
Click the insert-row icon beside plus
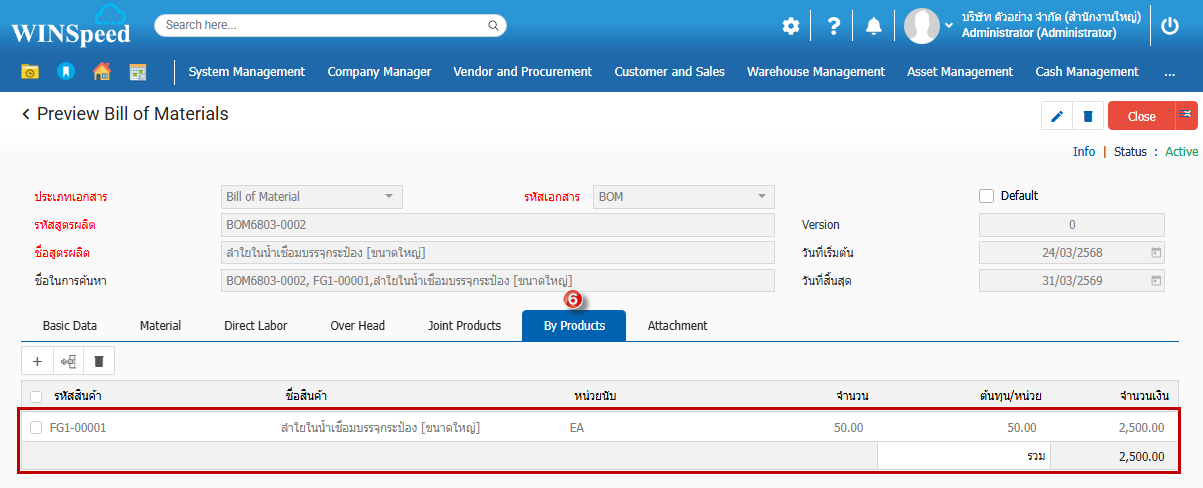tap(68, 361)
